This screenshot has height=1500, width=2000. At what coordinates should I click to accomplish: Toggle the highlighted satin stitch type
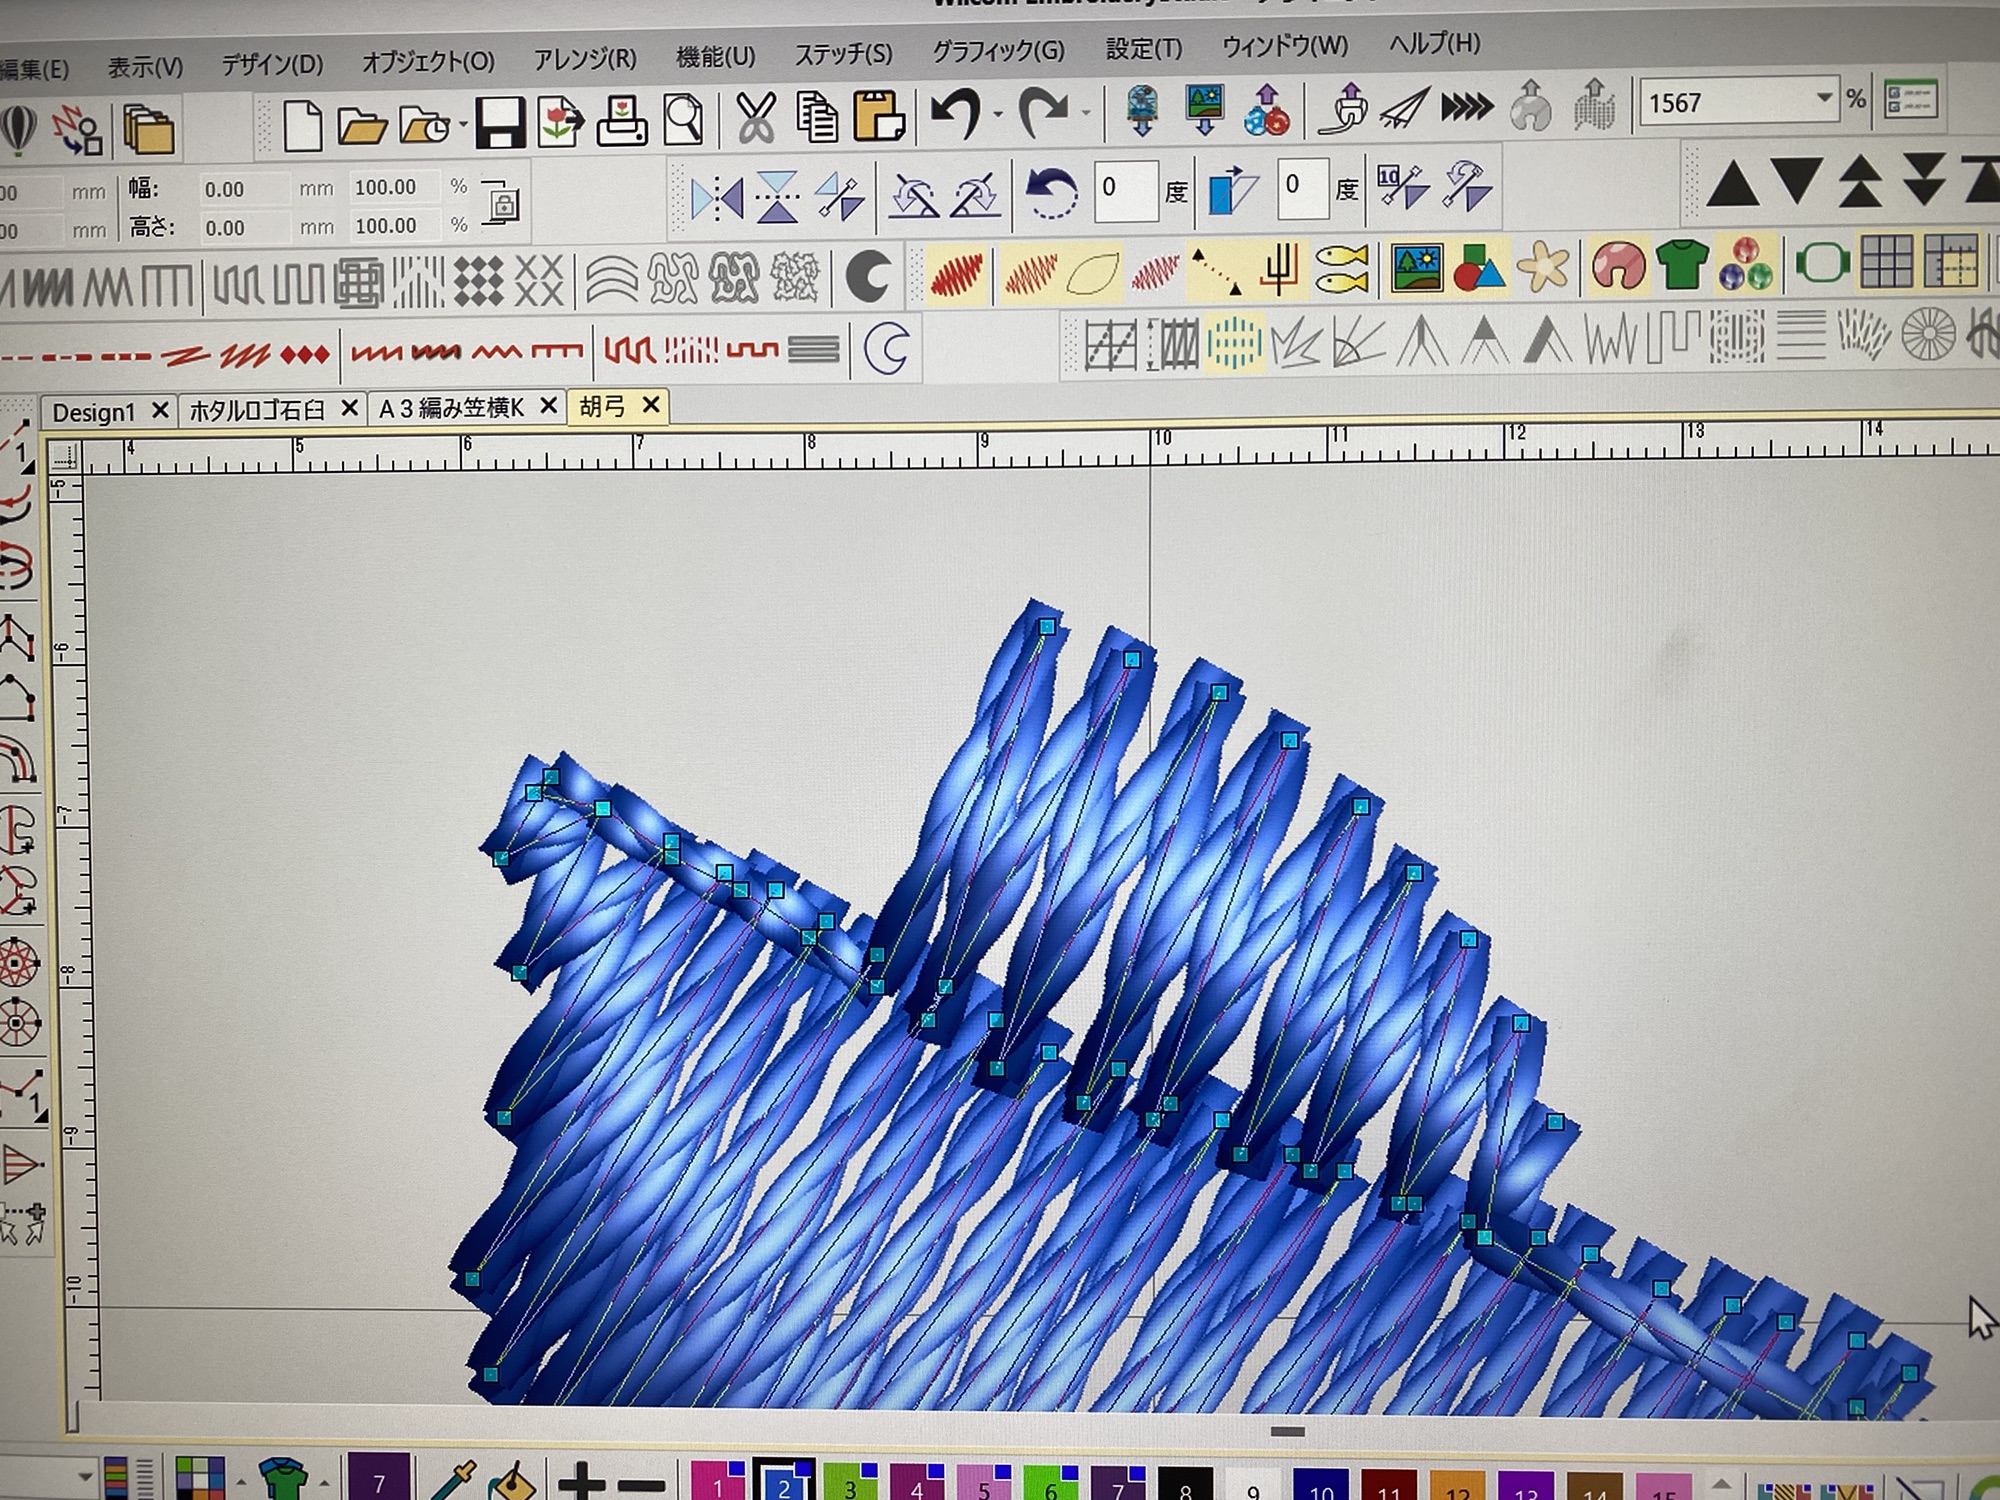(956, 273)
